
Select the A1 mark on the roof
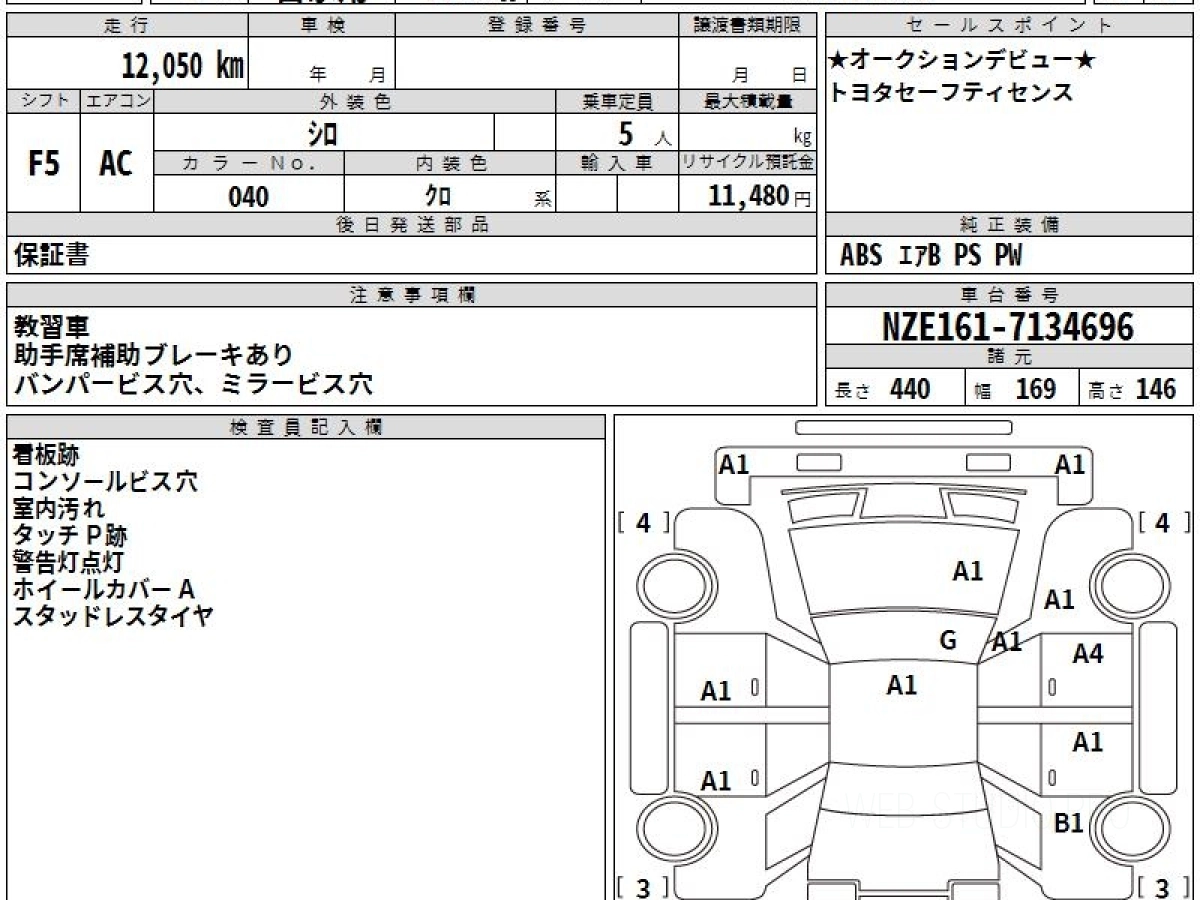(x=902, y=685)
